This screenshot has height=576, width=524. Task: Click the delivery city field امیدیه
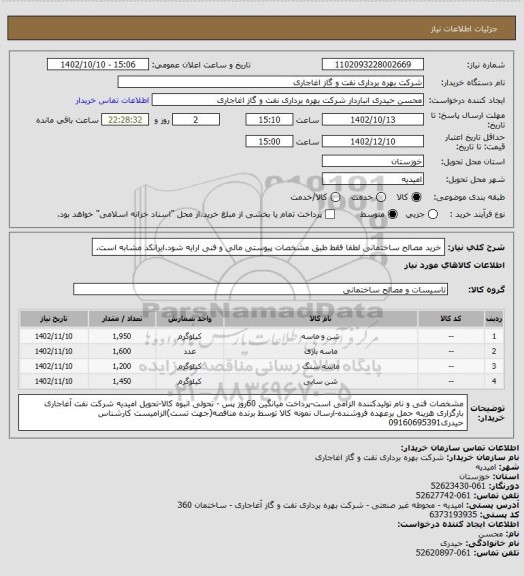[373, 179]
